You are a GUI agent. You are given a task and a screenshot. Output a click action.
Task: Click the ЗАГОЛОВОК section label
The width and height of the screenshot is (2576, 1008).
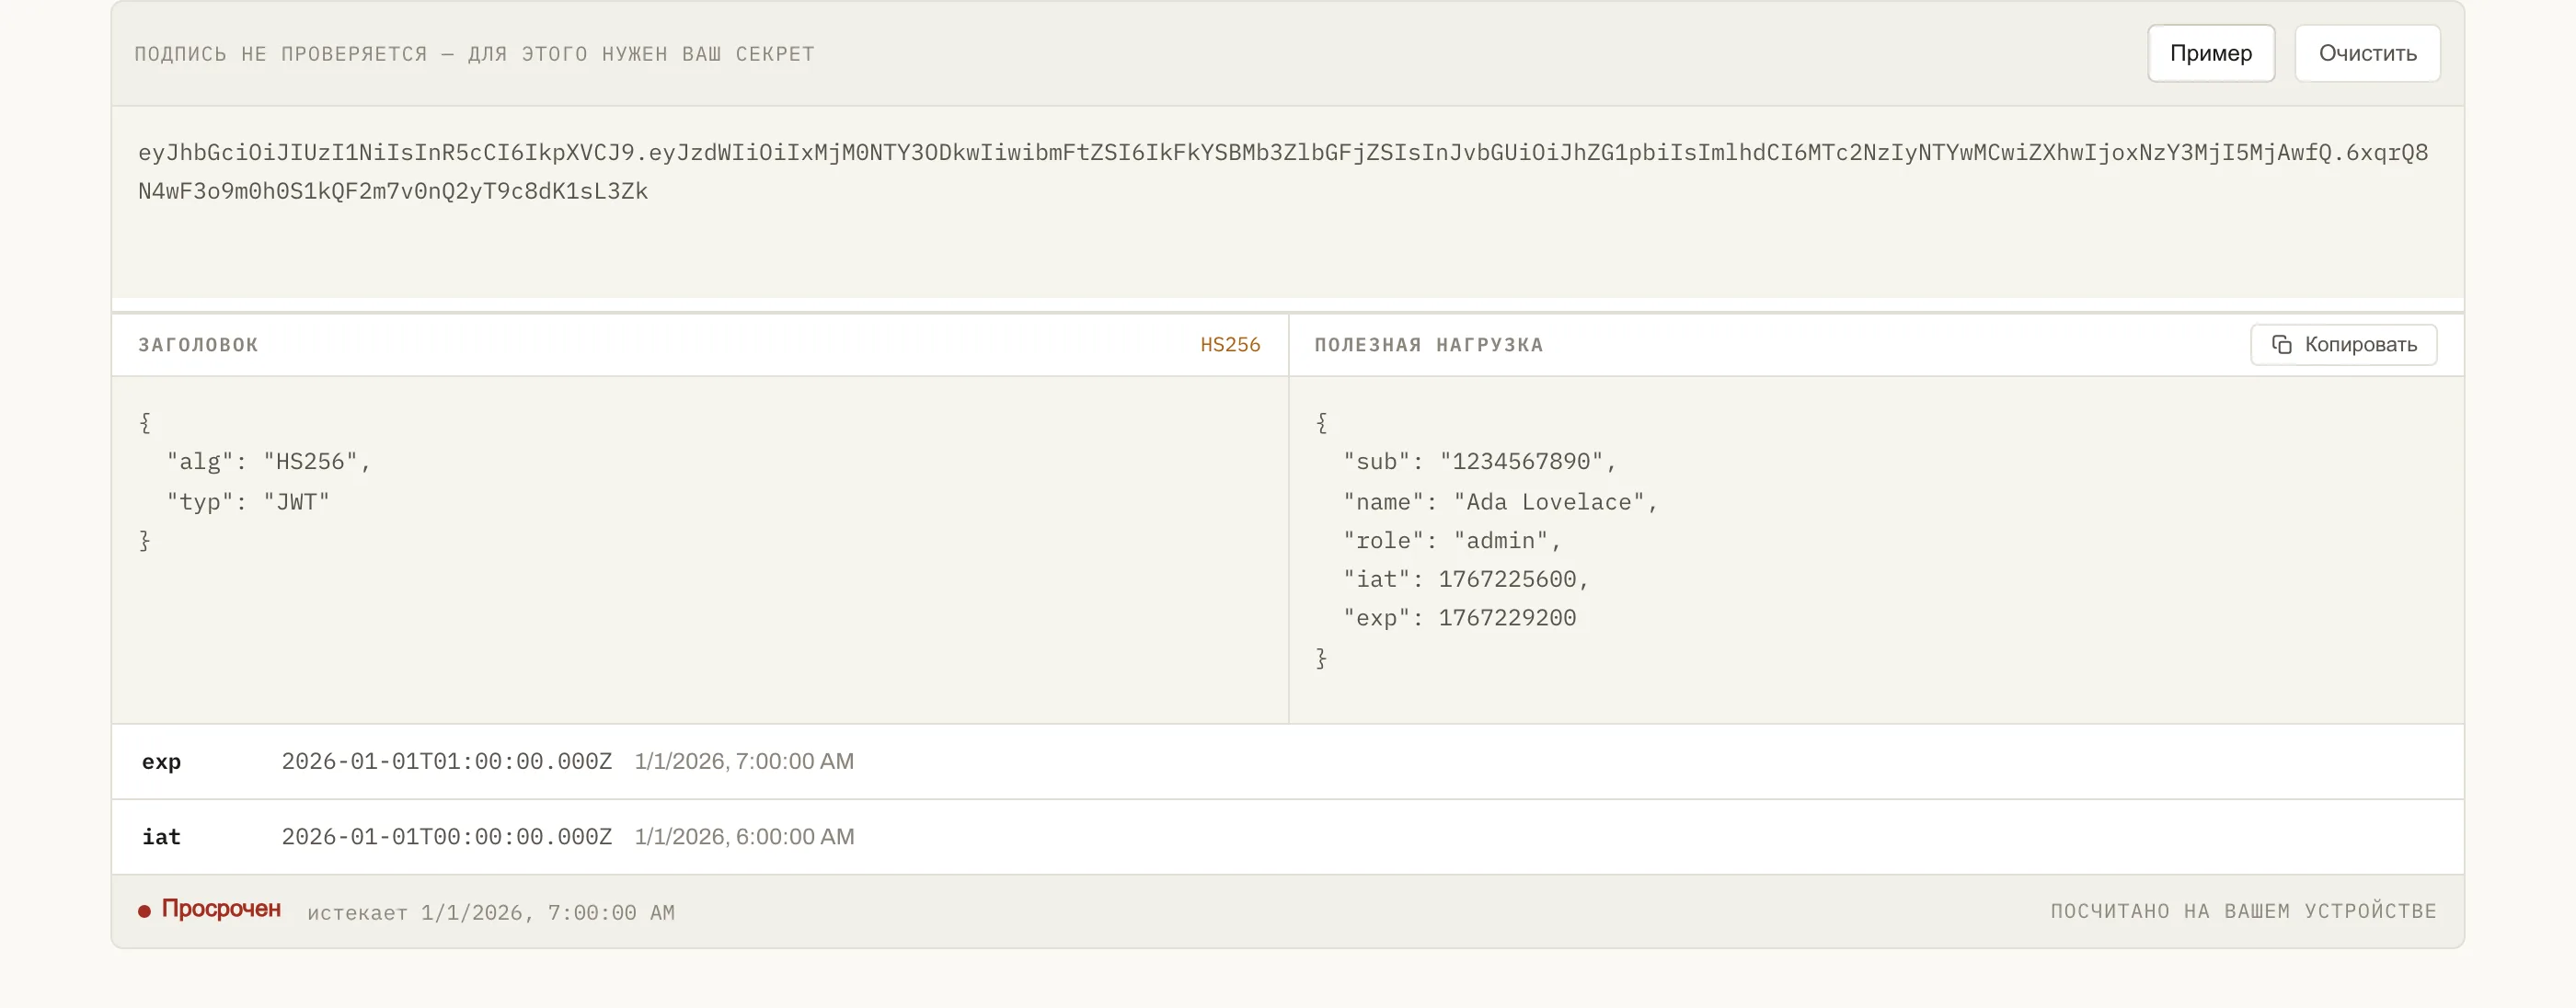click(x=198, y=344)
